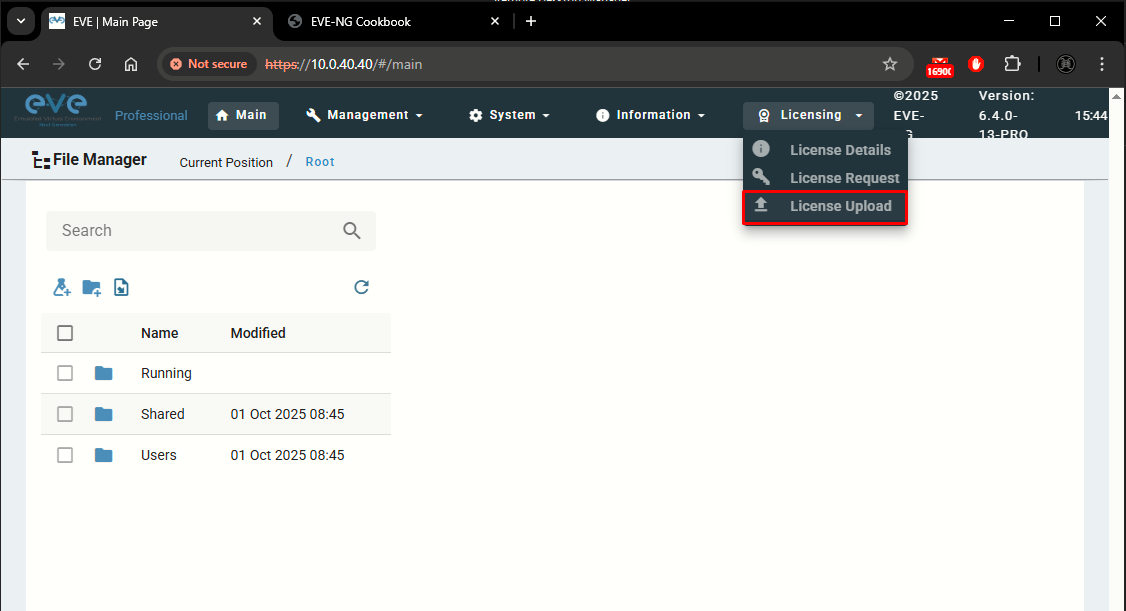This screenshot has height=611, width=1126.
Task: Click the add new lab icon
Action: (62, 287)
